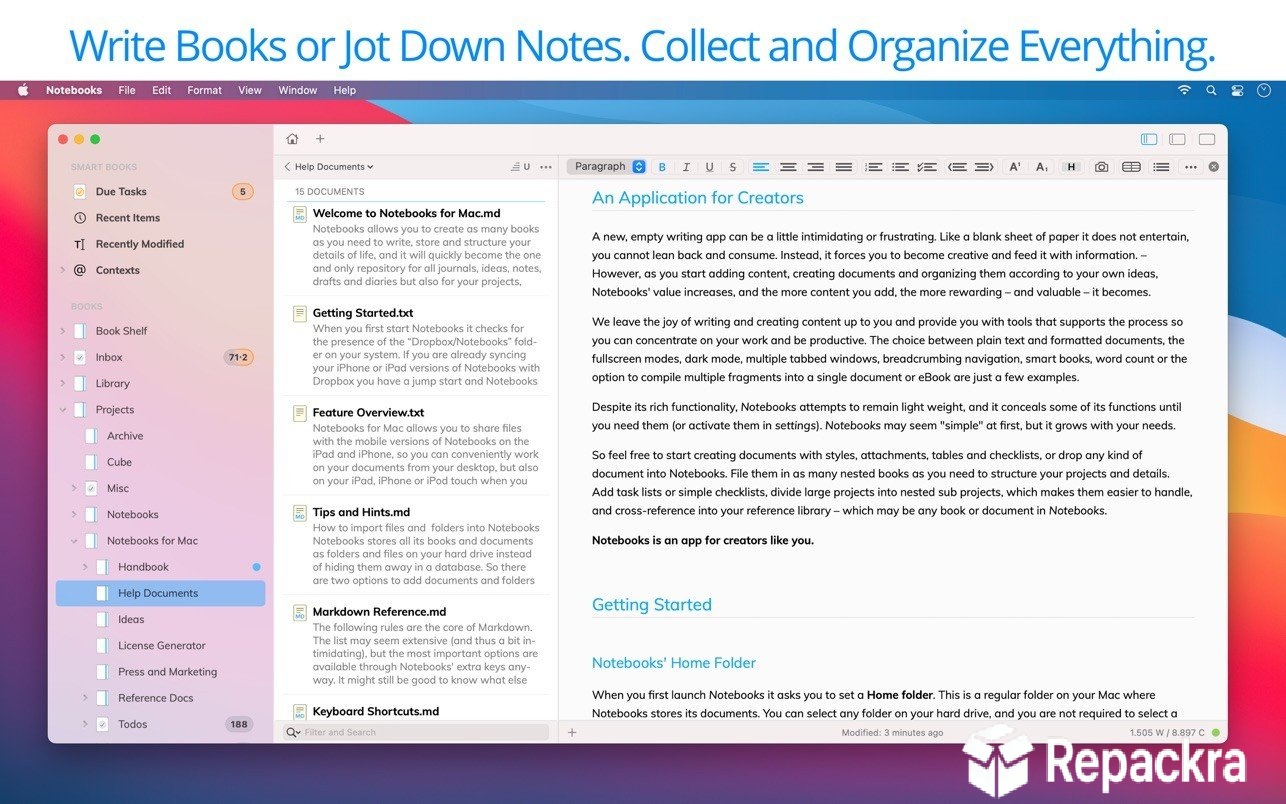Select Due Tasks smart book
The image size is (1286, 804).
tap(160, 191)
